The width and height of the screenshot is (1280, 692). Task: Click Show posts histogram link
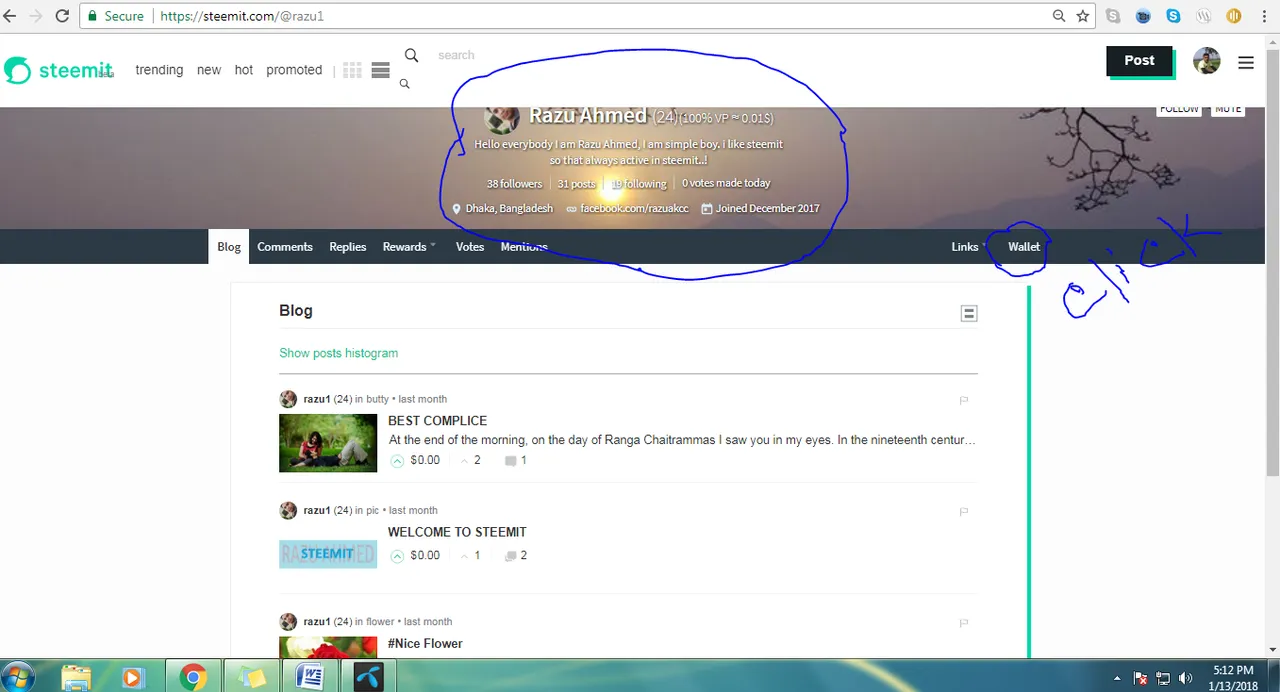click(x=338, y=353)
